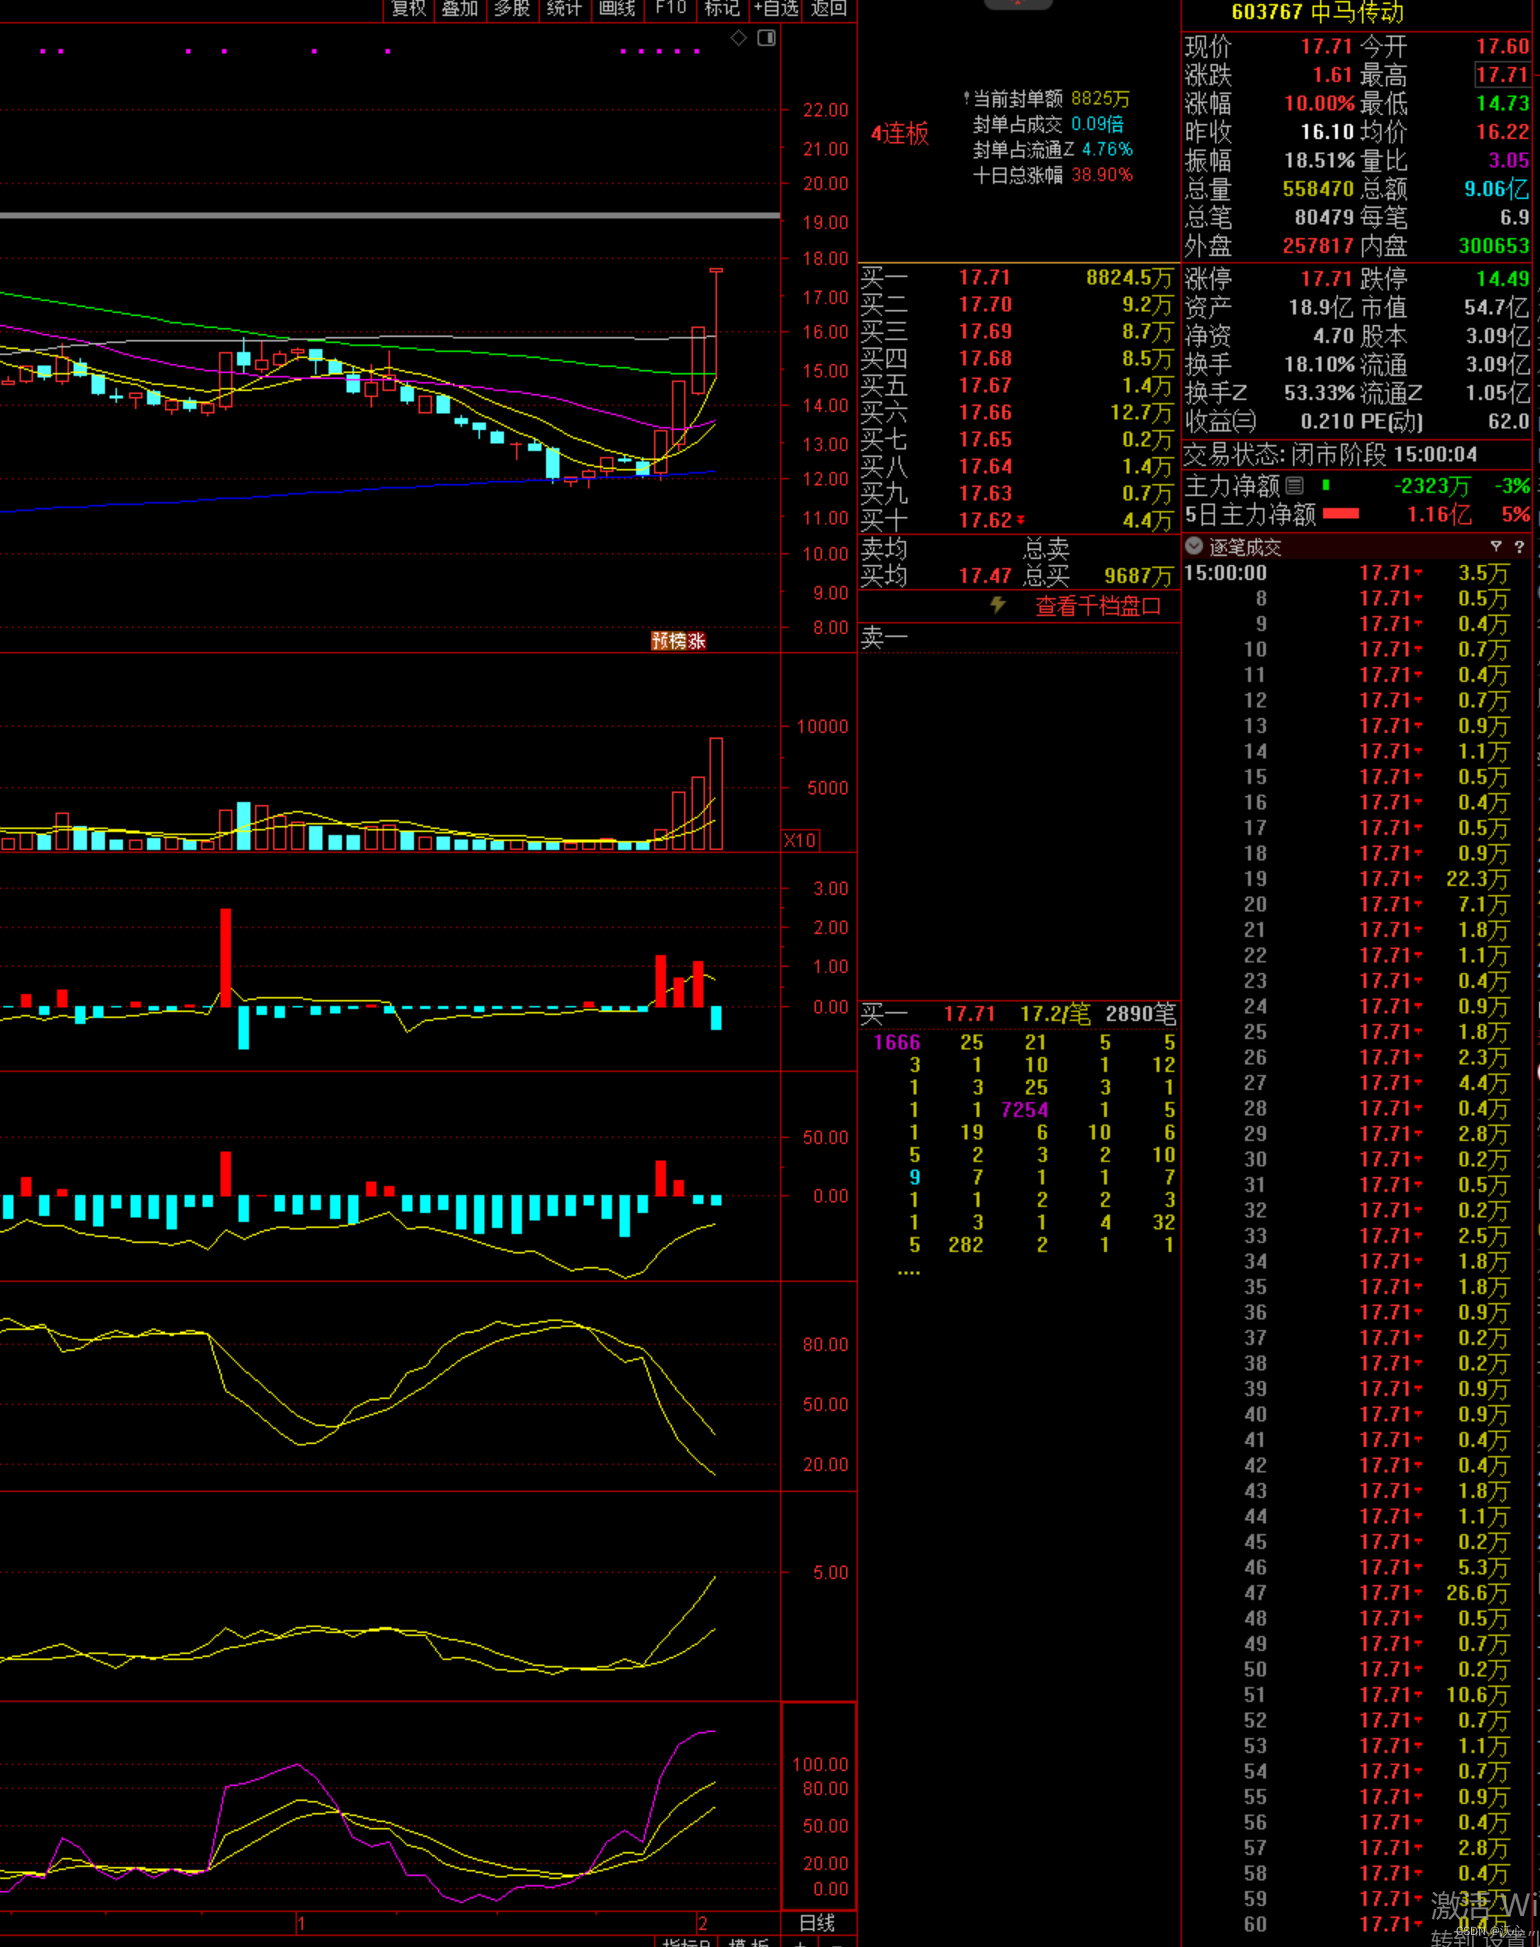Click the 标记 mark button
The height and width of the screenshot is (1947, 1540).
coord(722,9)
